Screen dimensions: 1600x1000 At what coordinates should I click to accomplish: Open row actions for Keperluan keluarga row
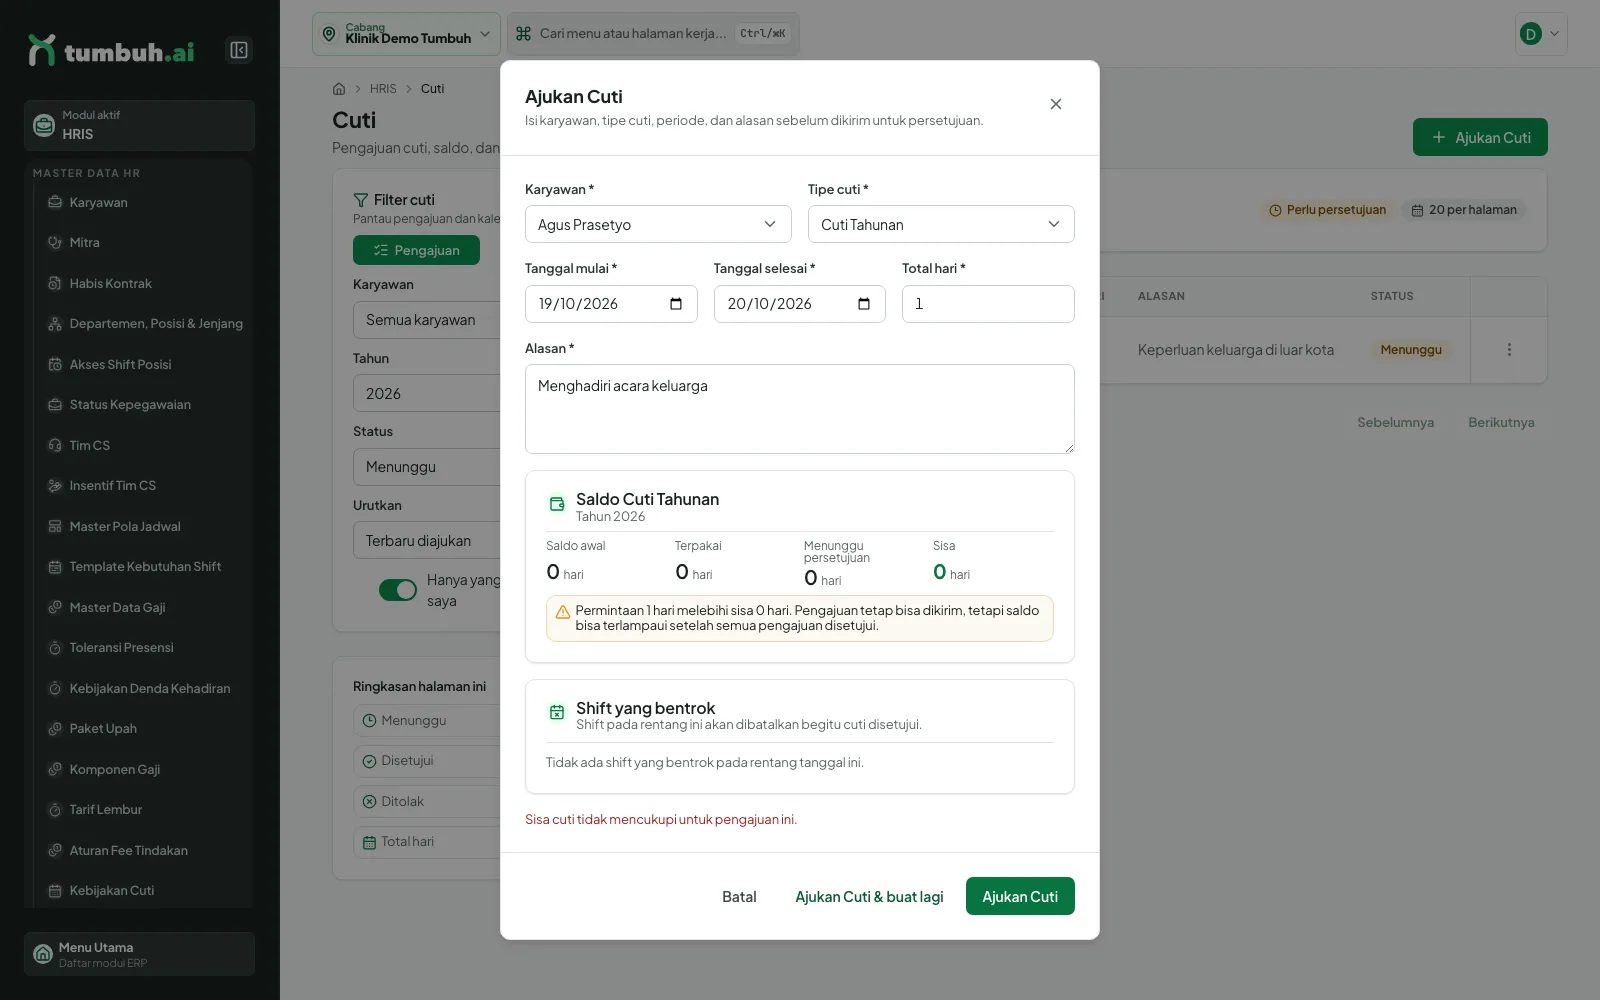pos(1509,350)
